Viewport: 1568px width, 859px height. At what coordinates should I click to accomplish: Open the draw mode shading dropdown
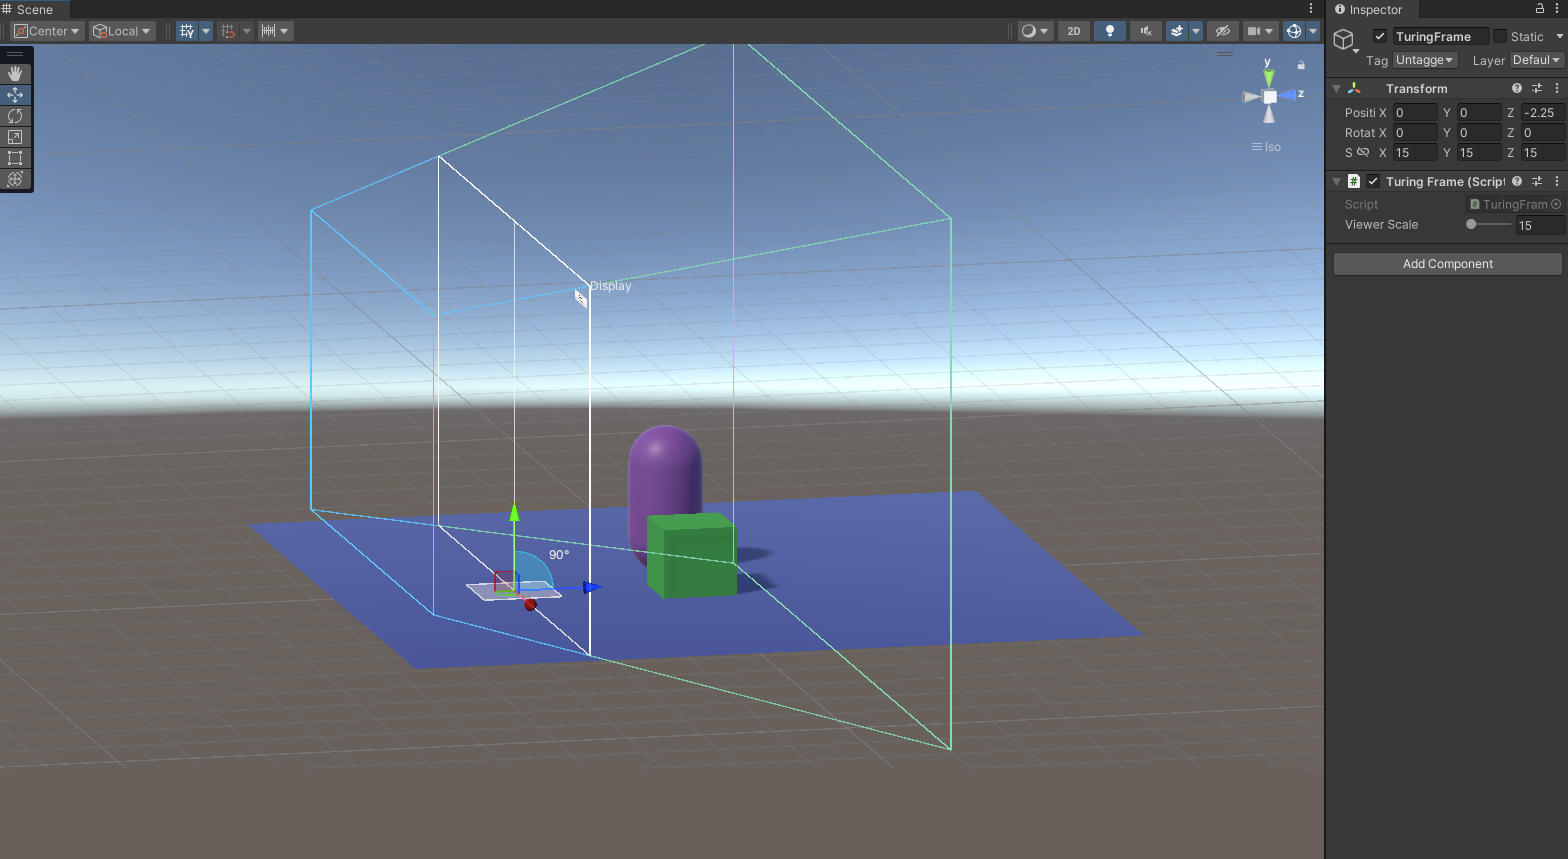tap(1034, 31)
